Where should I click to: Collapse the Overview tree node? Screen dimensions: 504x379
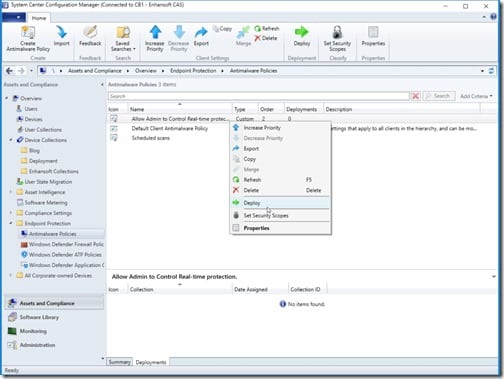coord(7,98)
